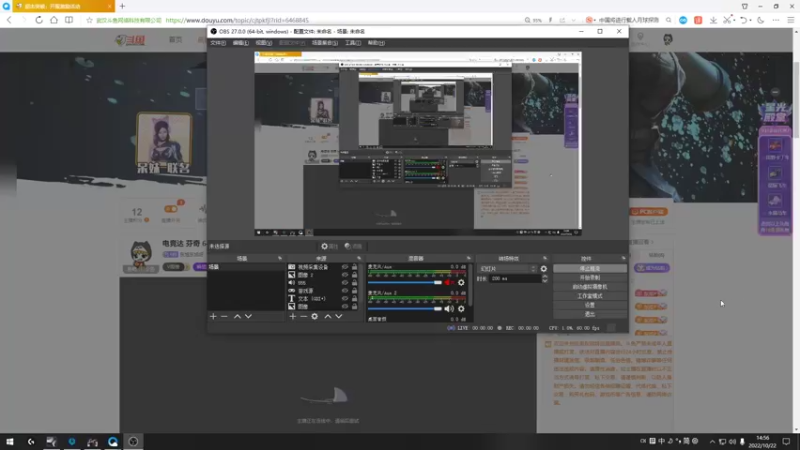Click the OBS preview canvas
This screenshot has width=800, height=450.
[418, 143]
